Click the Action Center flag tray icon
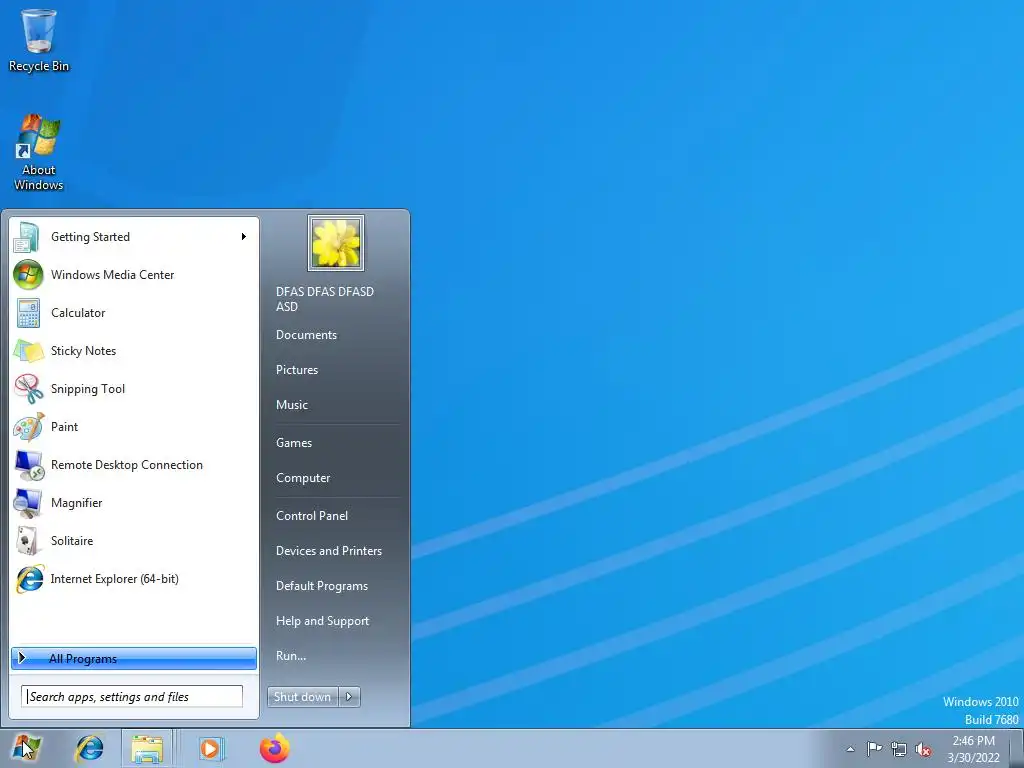 tap(874, 748)
